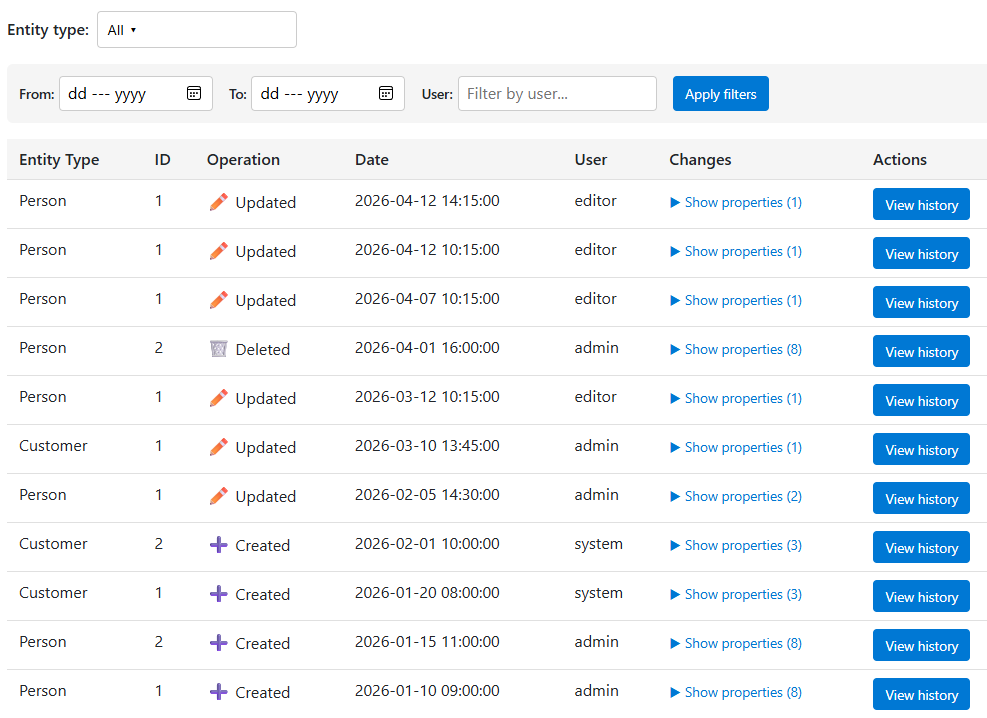987x718 pixels.
Task: Click the Entity type: label
Action: coord(48,30)
